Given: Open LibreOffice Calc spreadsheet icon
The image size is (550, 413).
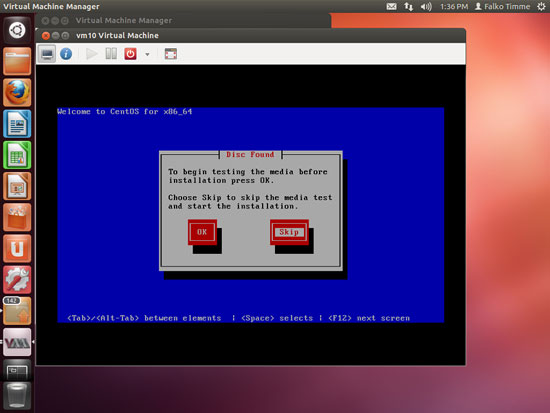Looking at the screenshot, I should 17,155.
